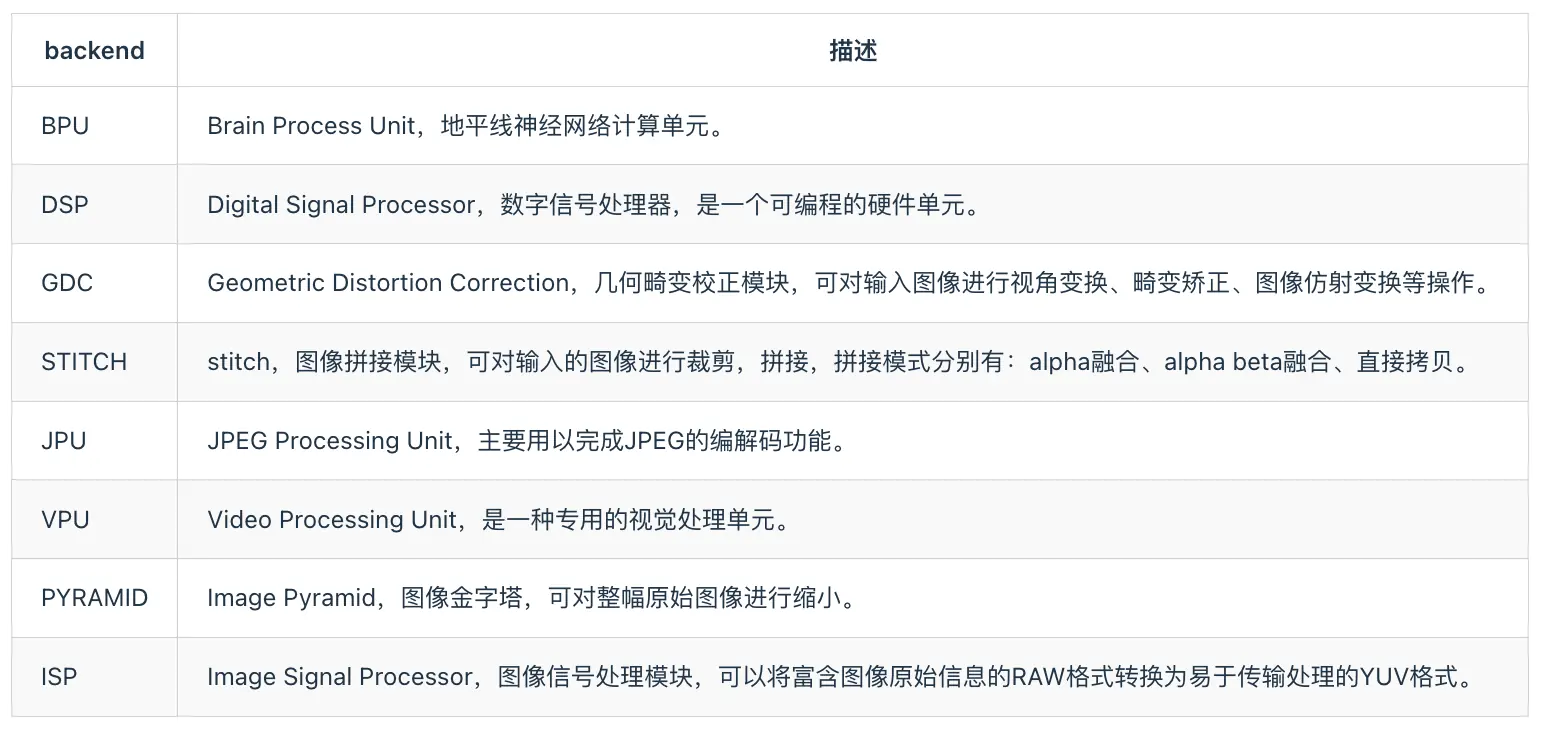Select the BPU cell in backend column
This screenshot has width=1542, height=730.
65,126
